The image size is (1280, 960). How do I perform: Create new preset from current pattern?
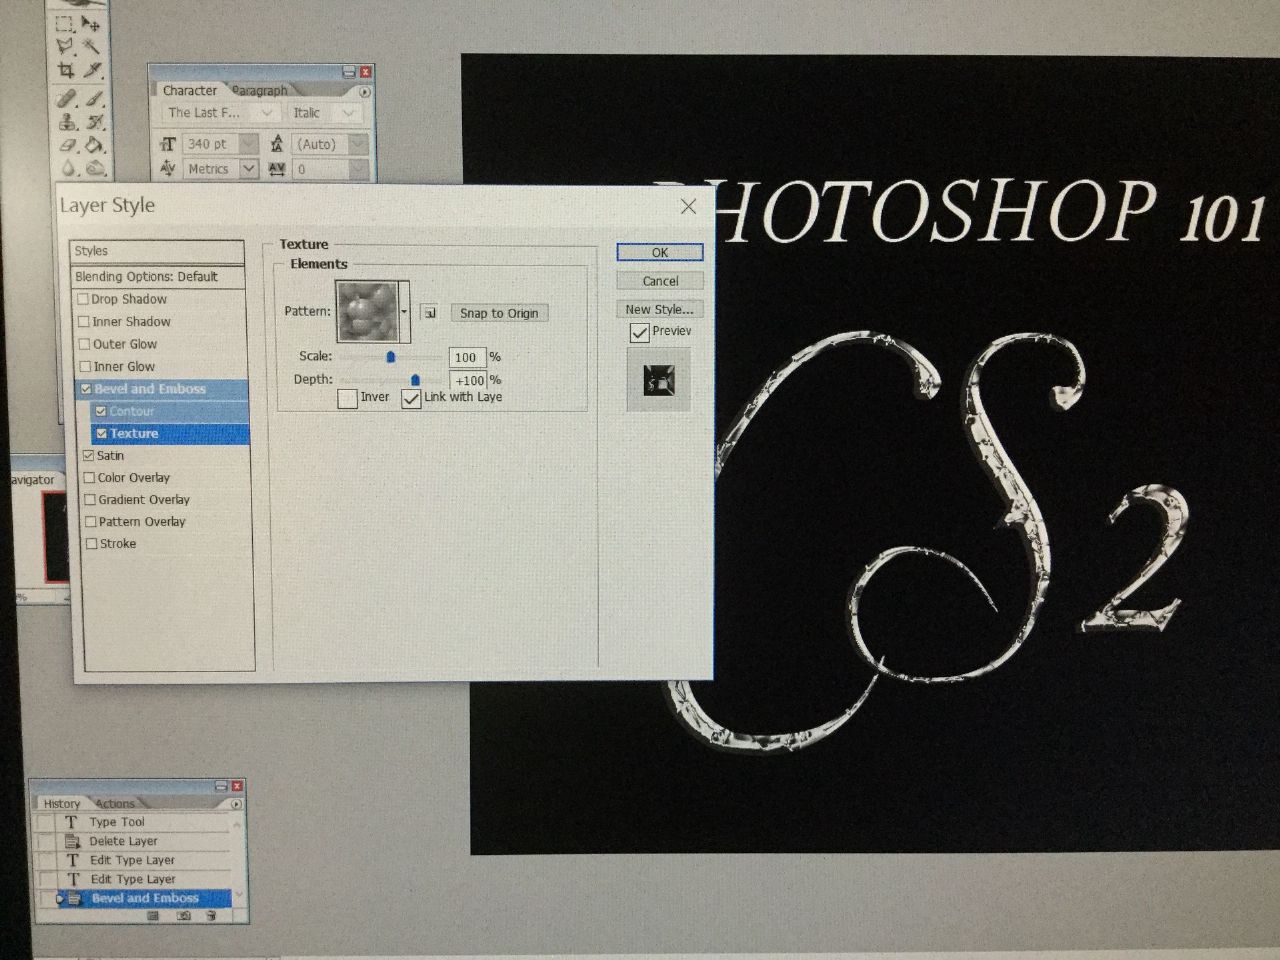(x=429, y=313)
